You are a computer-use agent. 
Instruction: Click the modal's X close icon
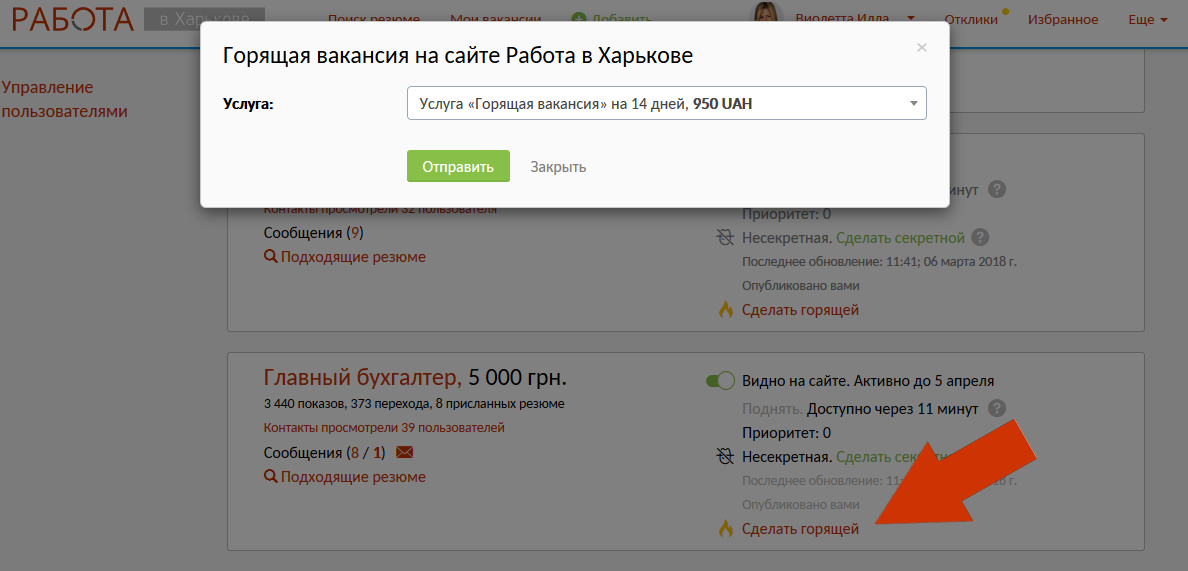coord(921,47)
